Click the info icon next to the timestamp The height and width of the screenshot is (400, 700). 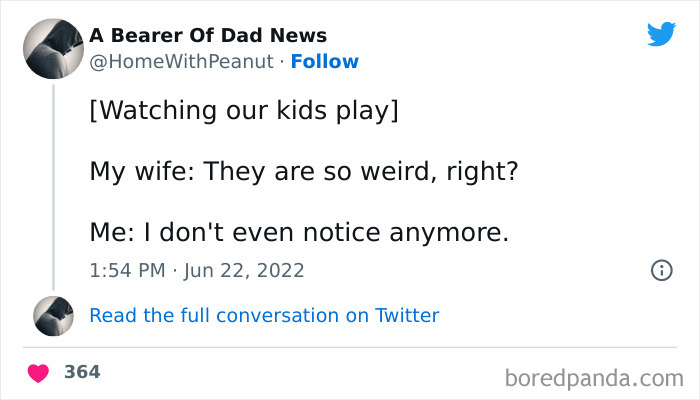pyautogui.click(x=661, y=270)
